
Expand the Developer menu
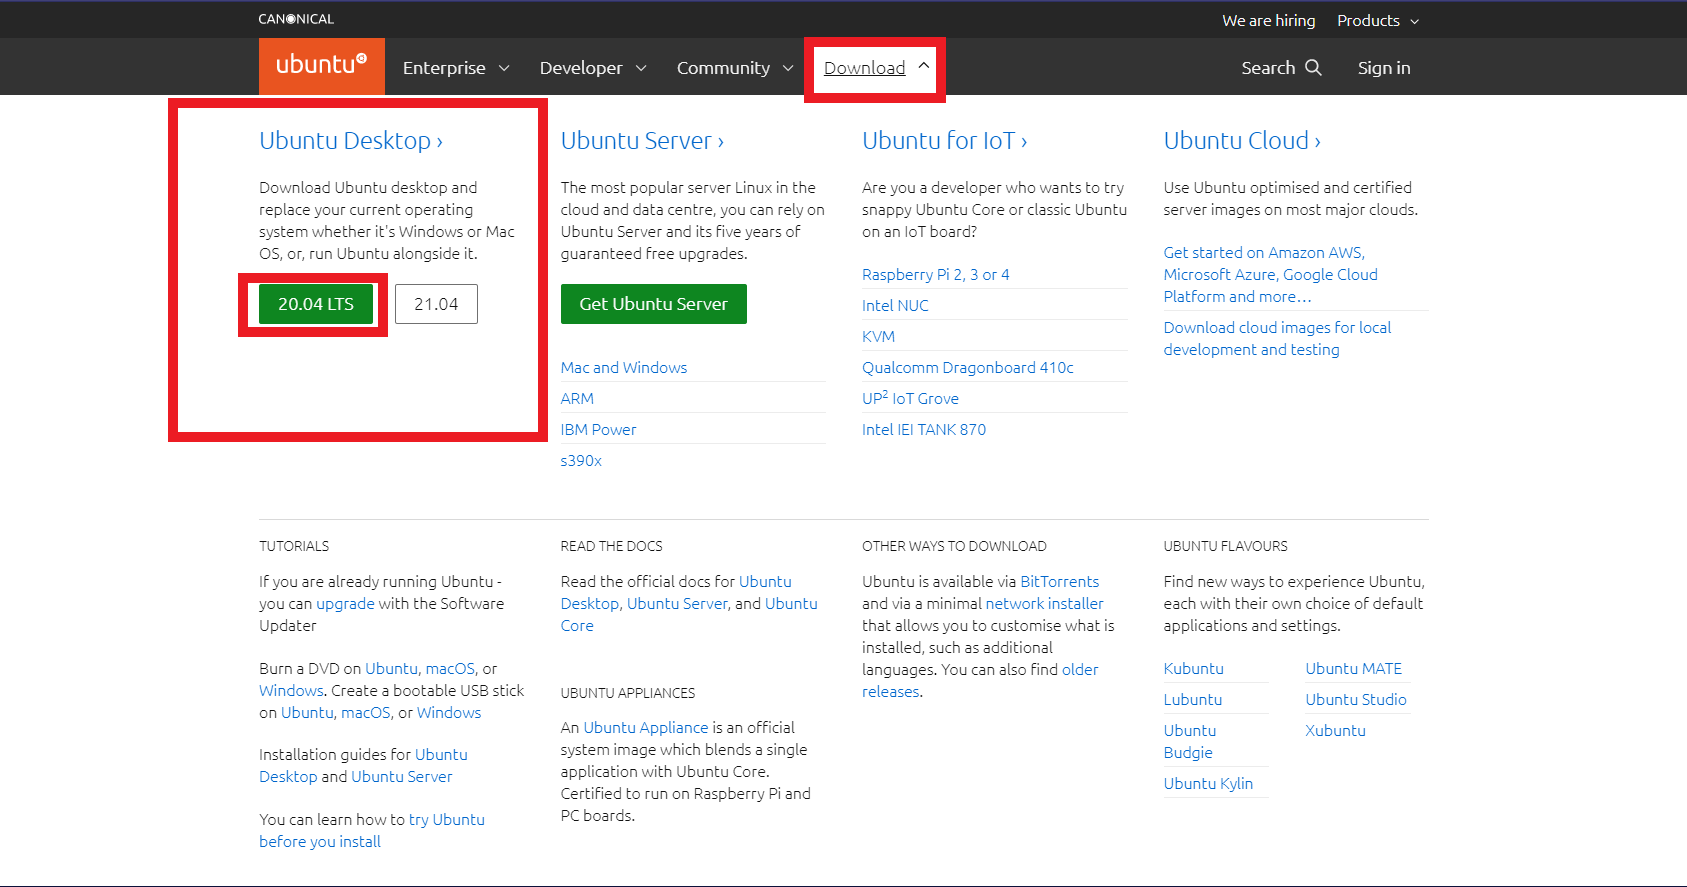(593, 68)
